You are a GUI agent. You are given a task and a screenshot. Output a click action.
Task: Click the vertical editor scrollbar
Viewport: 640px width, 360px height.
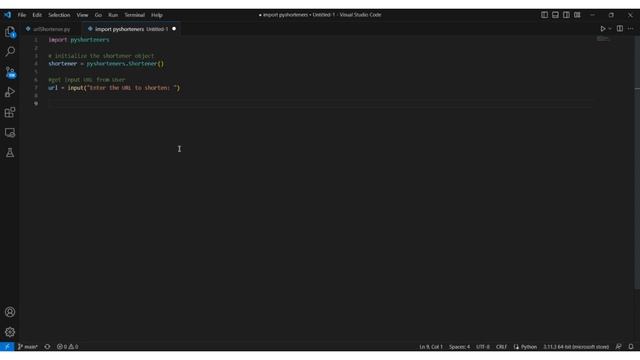click(637, 163)
